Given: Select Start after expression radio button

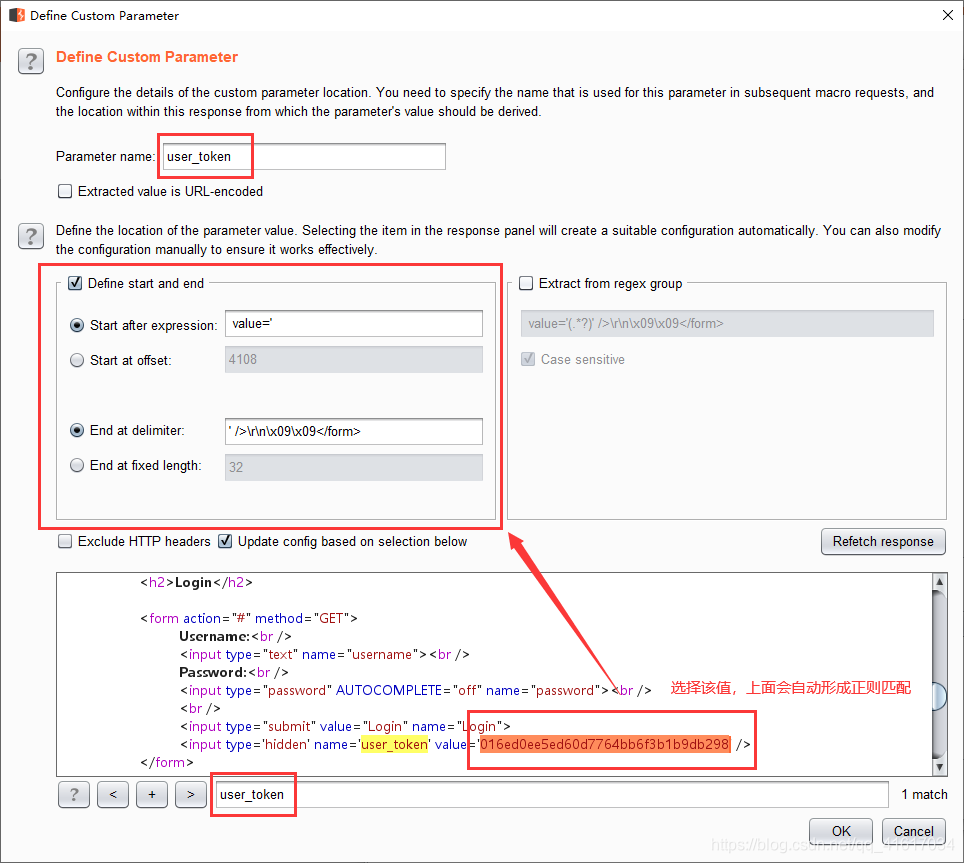Looking at the screenshot, I should 77,325.
